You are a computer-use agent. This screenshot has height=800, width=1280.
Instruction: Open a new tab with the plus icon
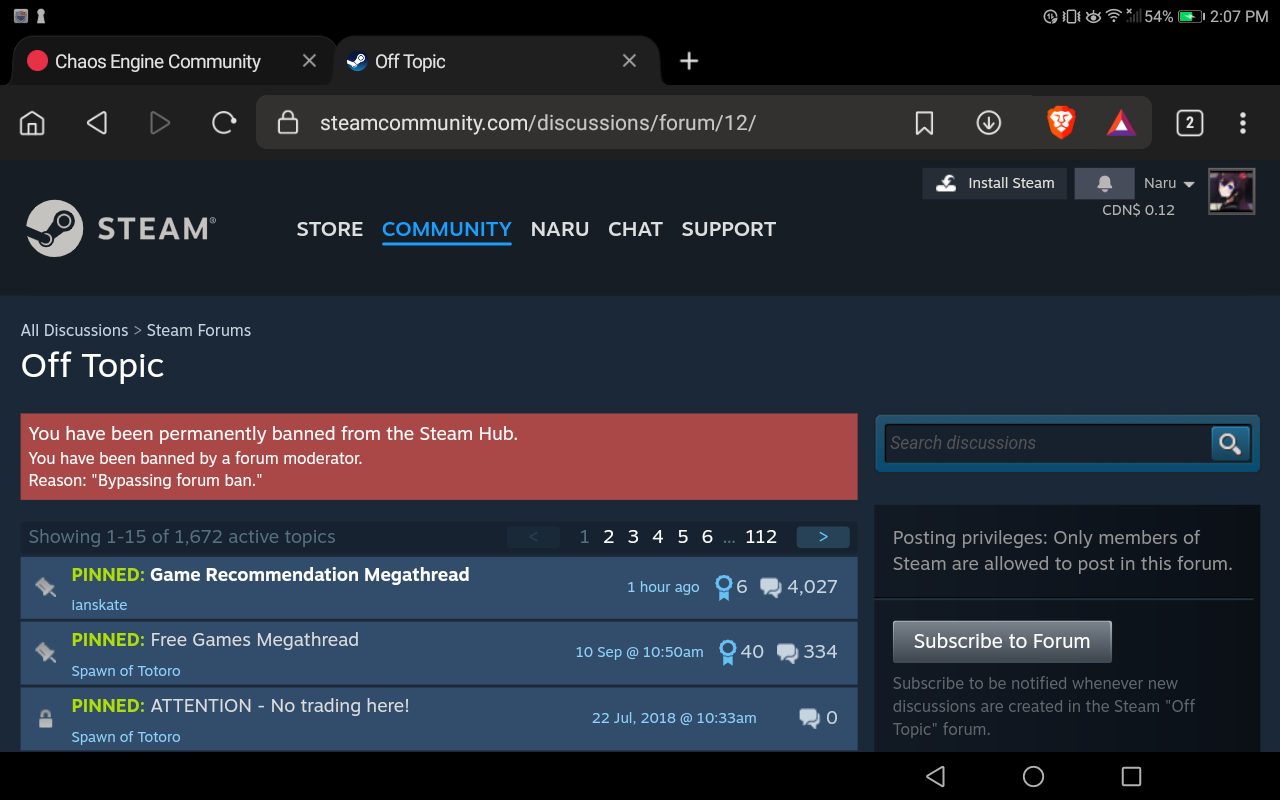pos(689,61)
